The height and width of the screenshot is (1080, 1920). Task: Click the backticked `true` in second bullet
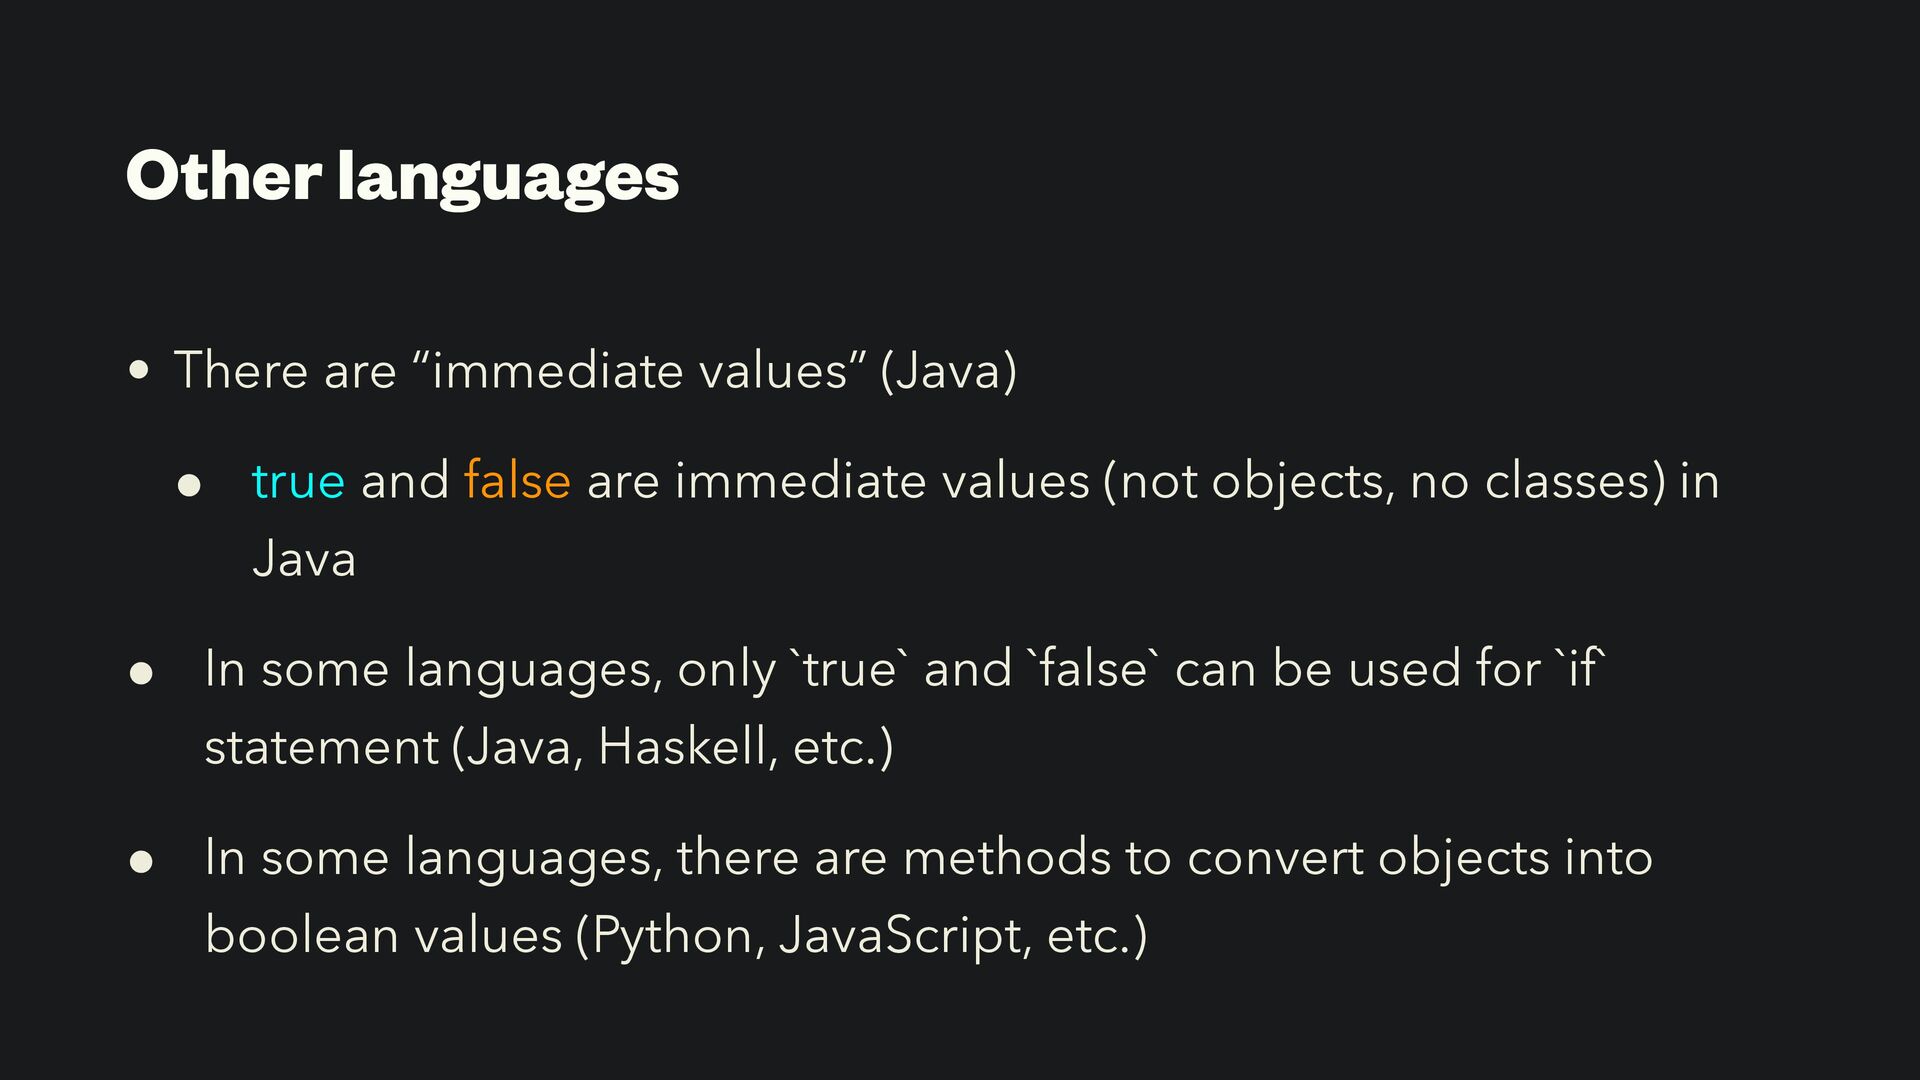[x=850, y=668]
